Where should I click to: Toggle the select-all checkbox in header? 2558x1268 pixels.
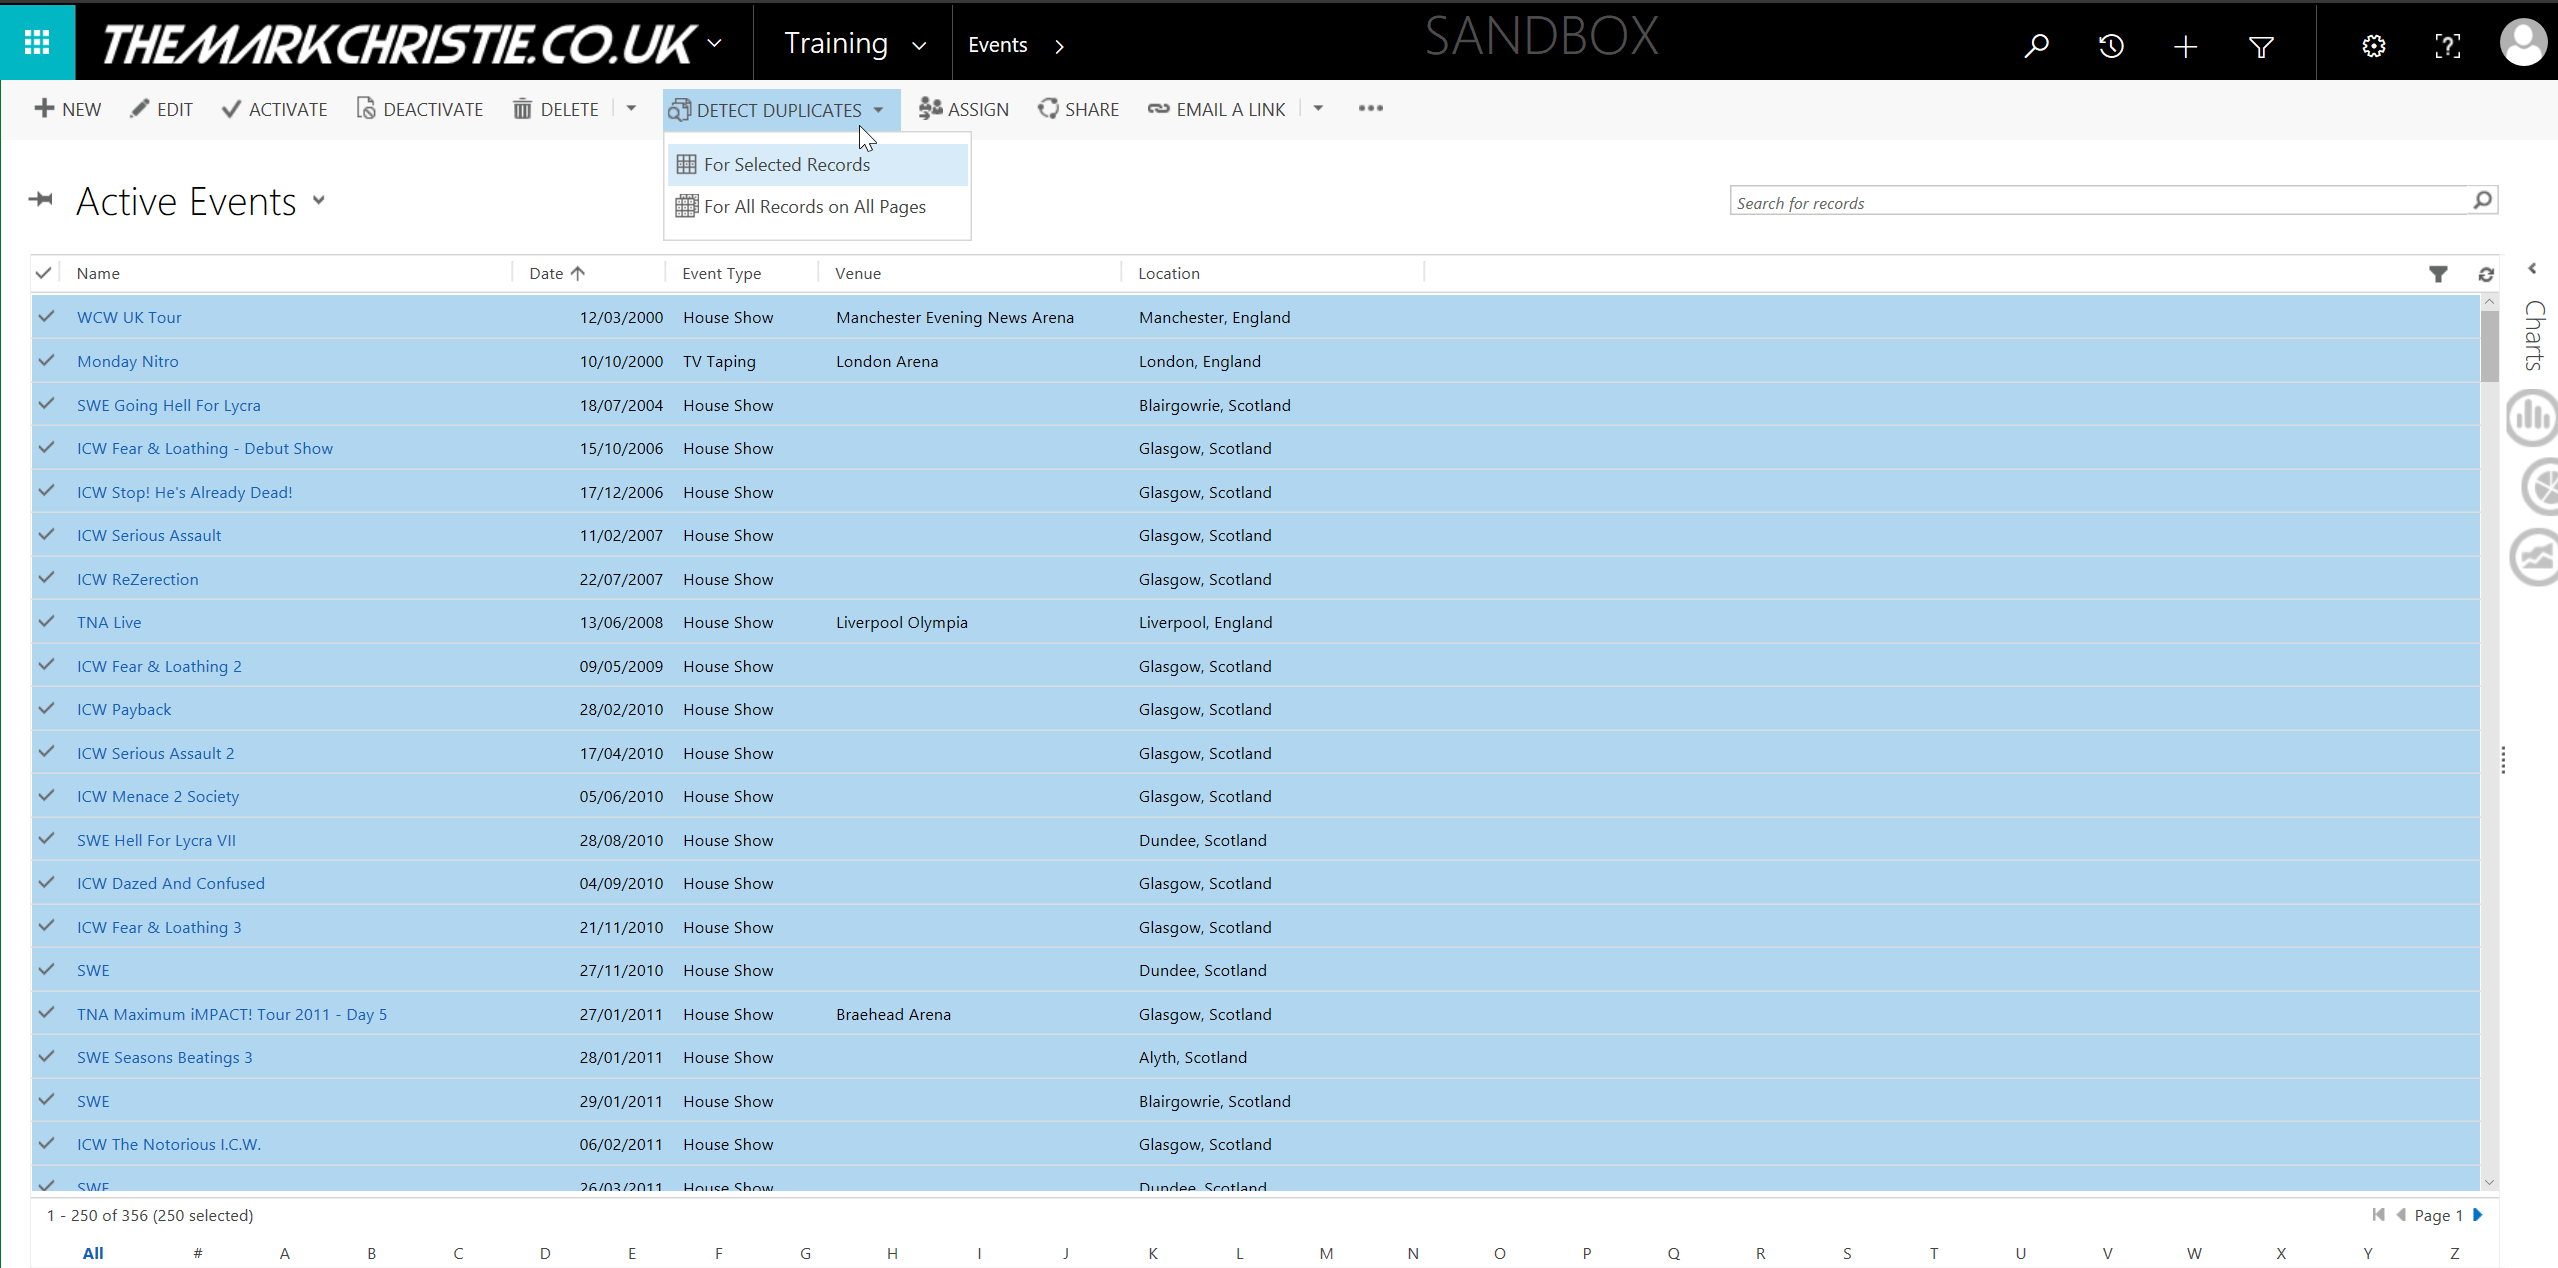43,272
